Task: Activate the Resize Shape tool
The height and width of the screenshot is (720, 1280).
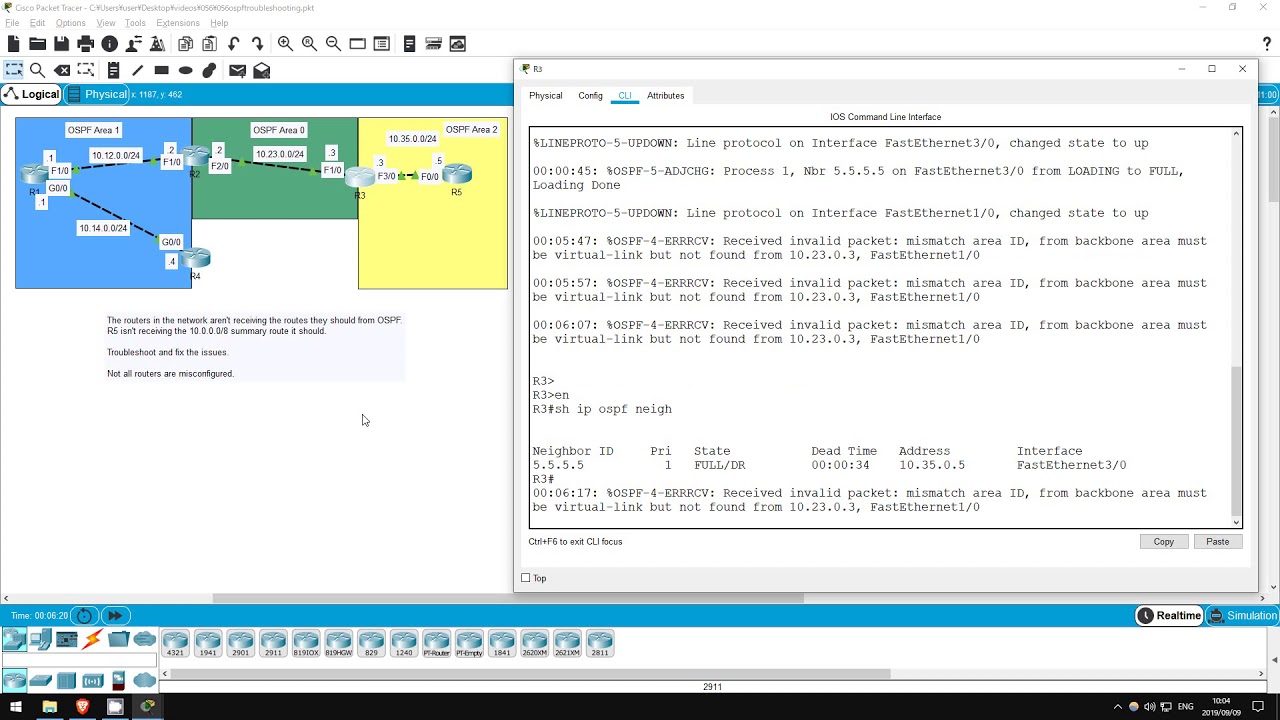Action: click(x=86, y=70)
